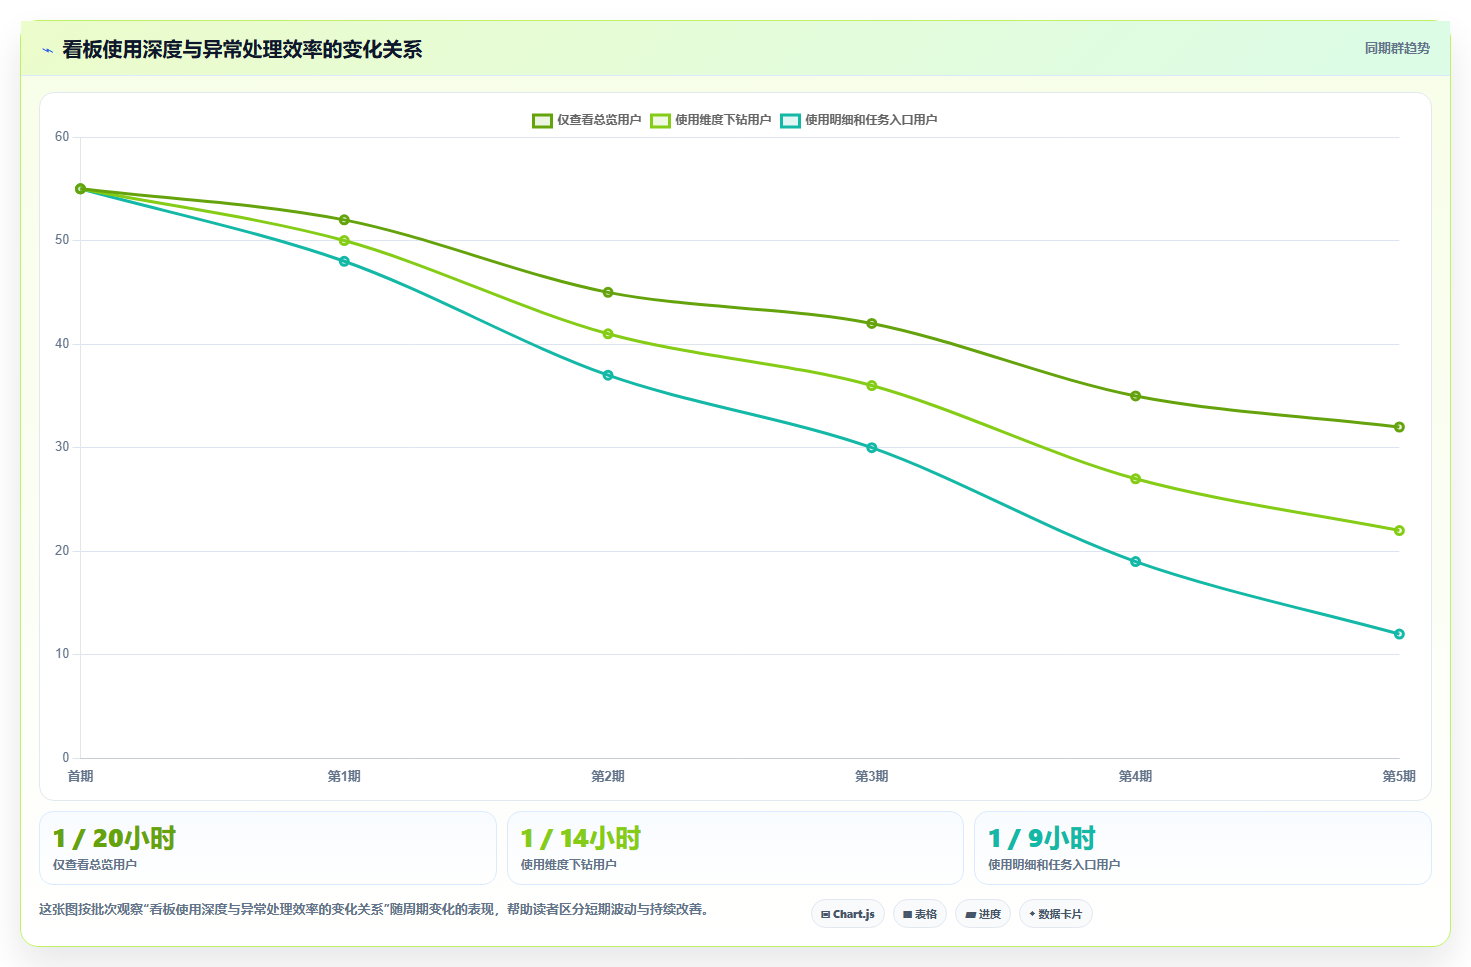The image size is (1471, 967).
Task: Click light green point at 第5期 (22)
Action: (1399, 531)
